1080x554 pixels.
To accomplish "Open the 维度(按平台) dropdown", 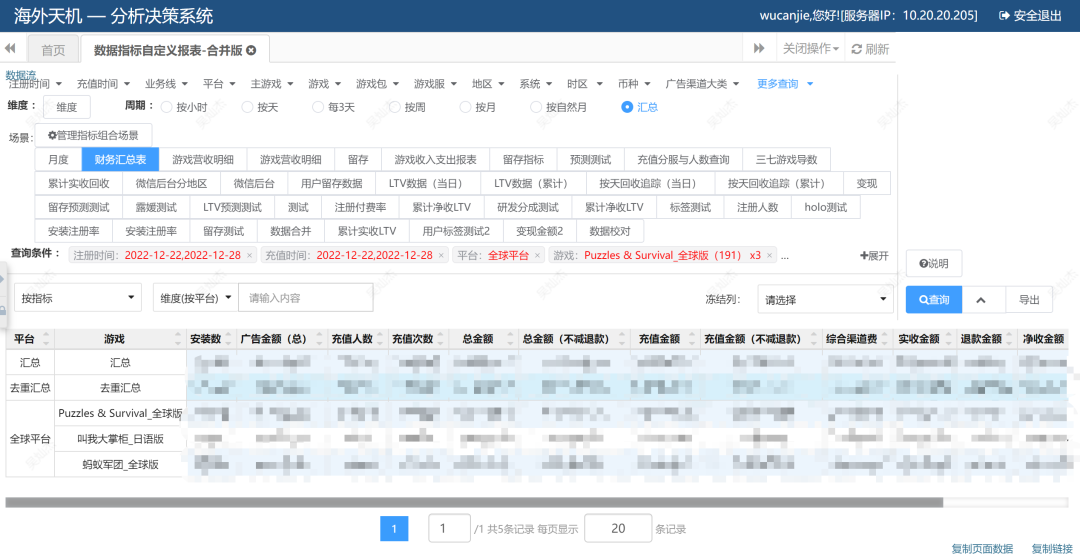I will [196, 298].
